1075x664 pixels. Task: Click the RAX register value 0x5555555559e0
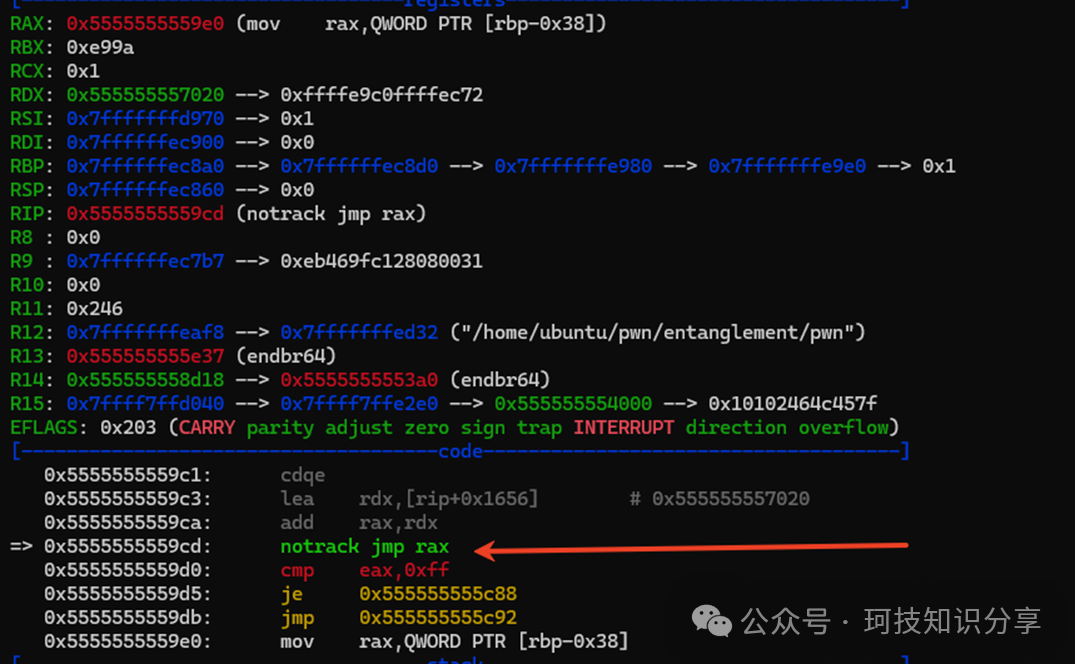coord(145,23)
